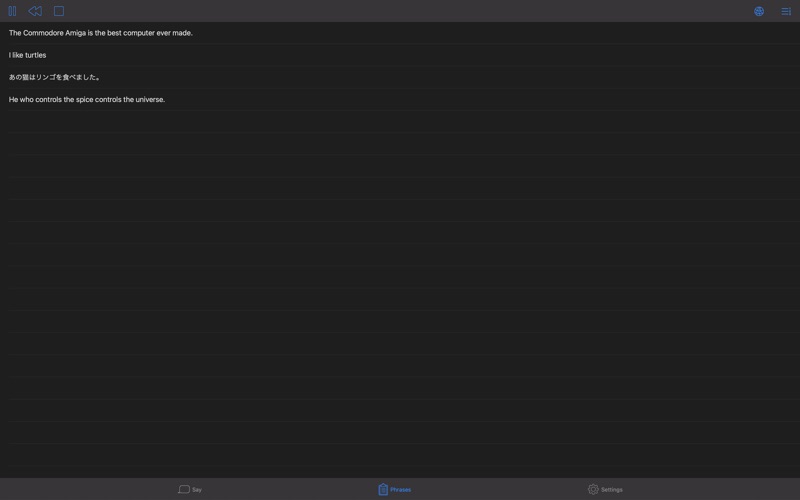This screenshot has height=500, width=800.
Task: Tap the Japanese phrase about the cat
Action: pos(400,77)
